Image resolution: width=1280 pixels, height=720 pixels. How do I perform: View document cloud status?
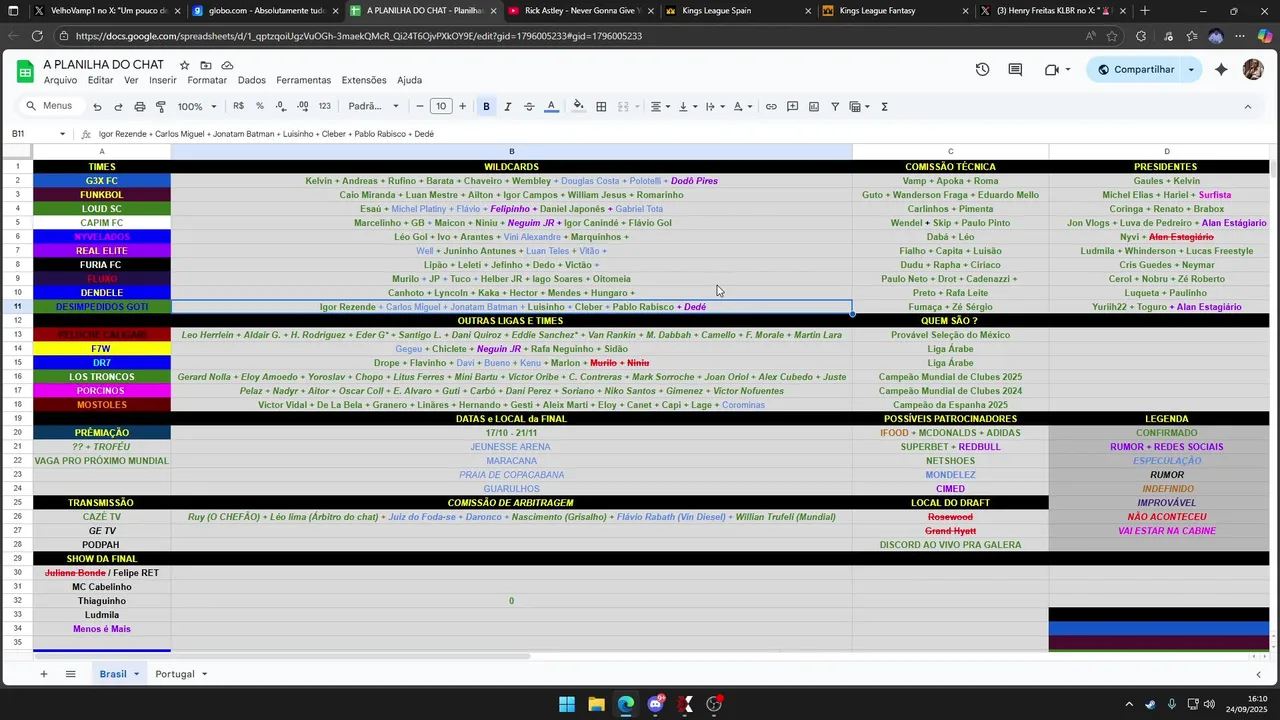click(x=227, y=65)
